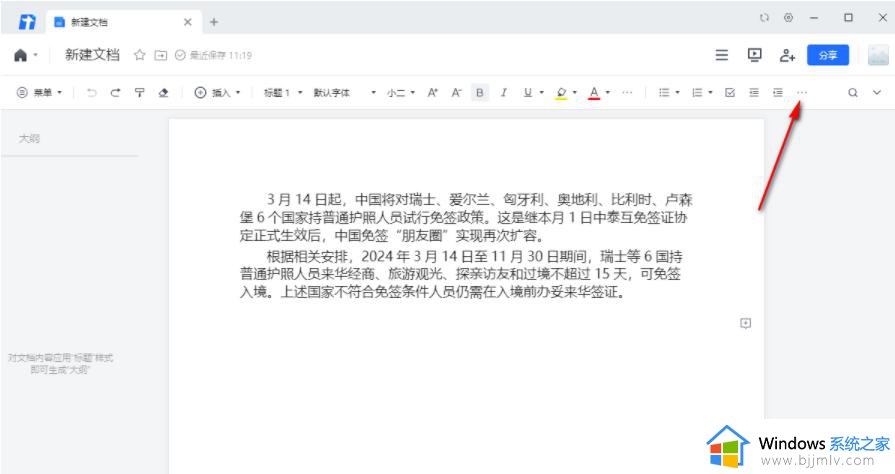This screenshot has width=895, height=474.
Task: Start presentation mode
Action: tap(755, 55)
